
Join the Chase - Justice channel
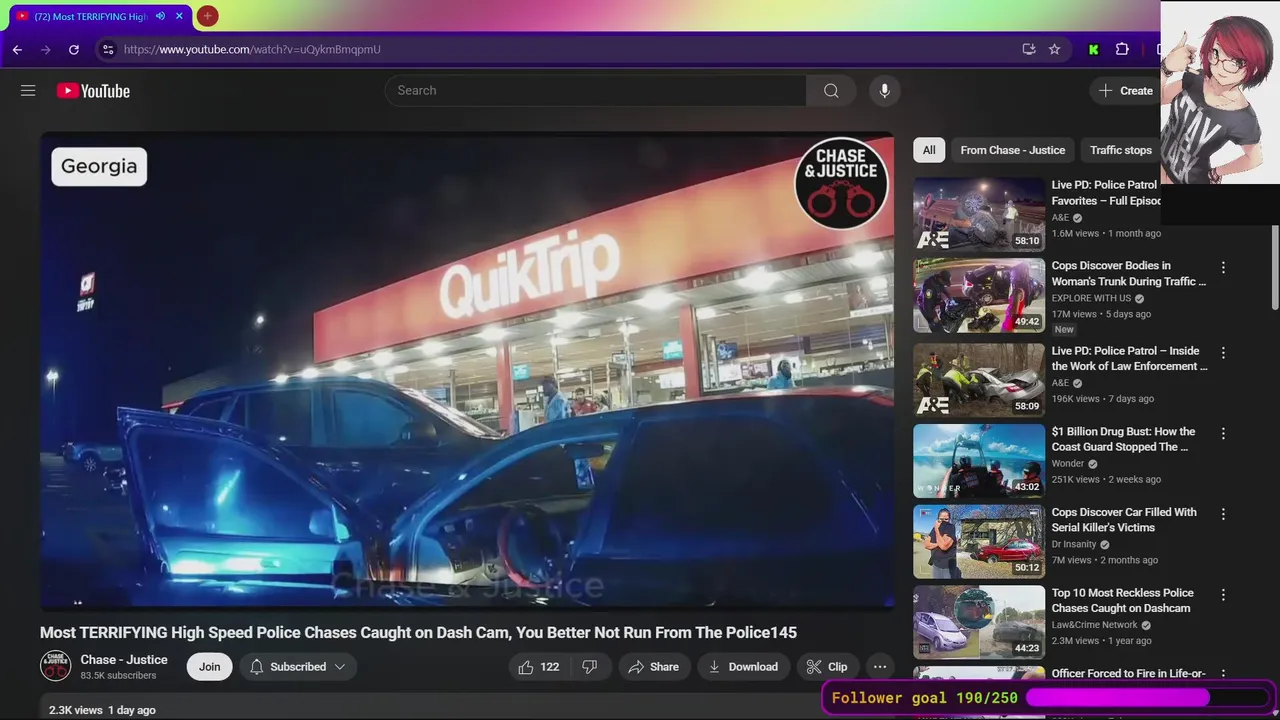(209, 667)
